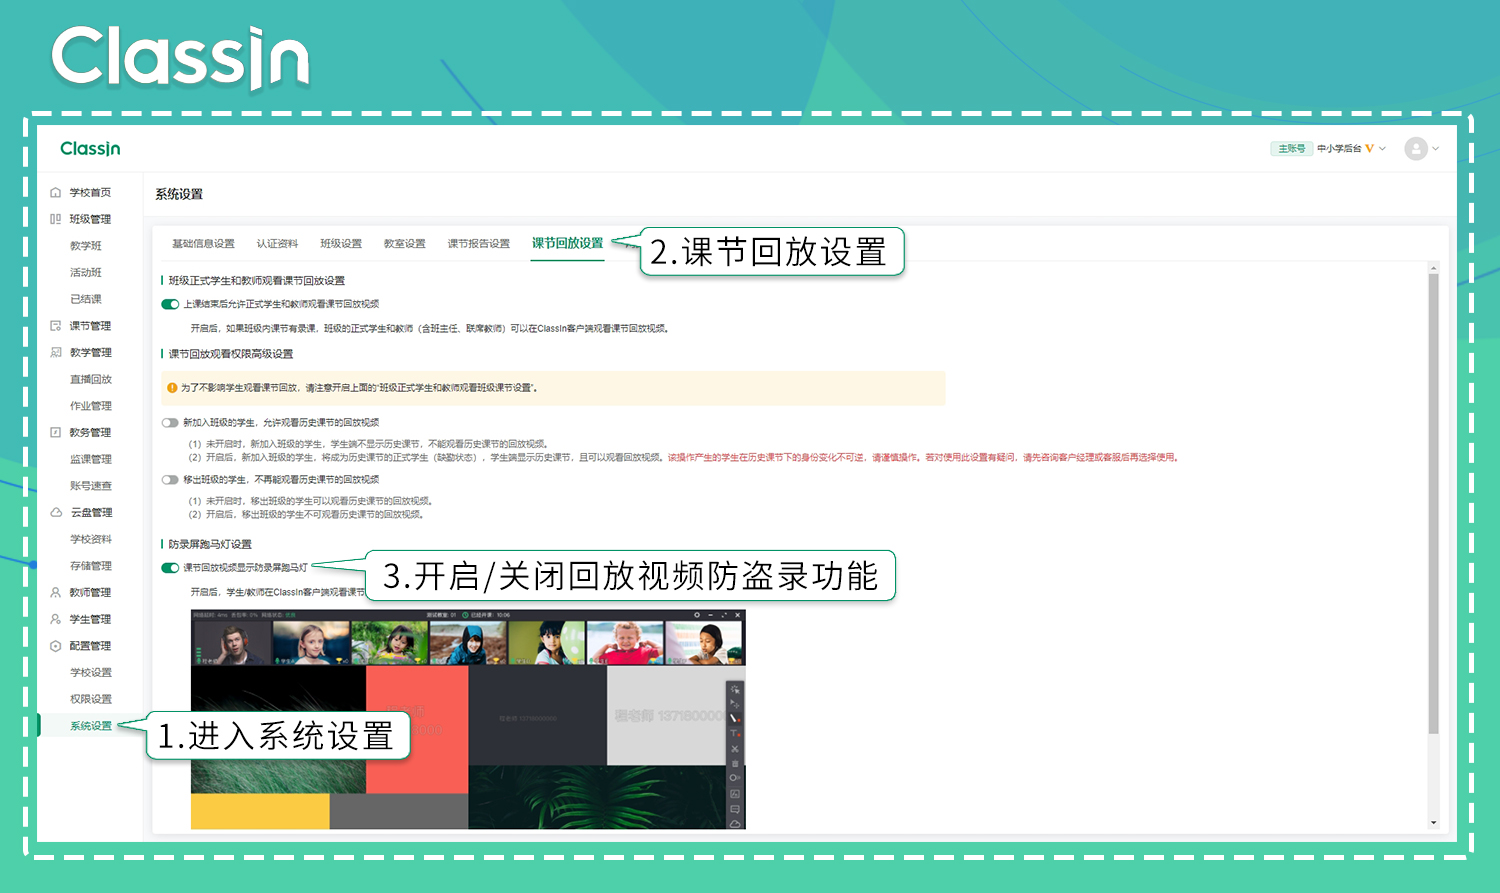
Task: Click the 课节管理 sidebar icon
Action: pos(56,326)
